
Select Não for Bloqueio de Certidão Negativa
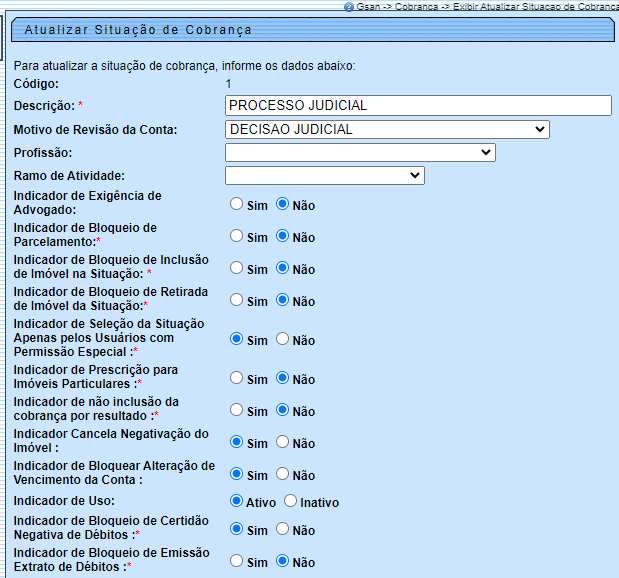(x=282, y=529)
